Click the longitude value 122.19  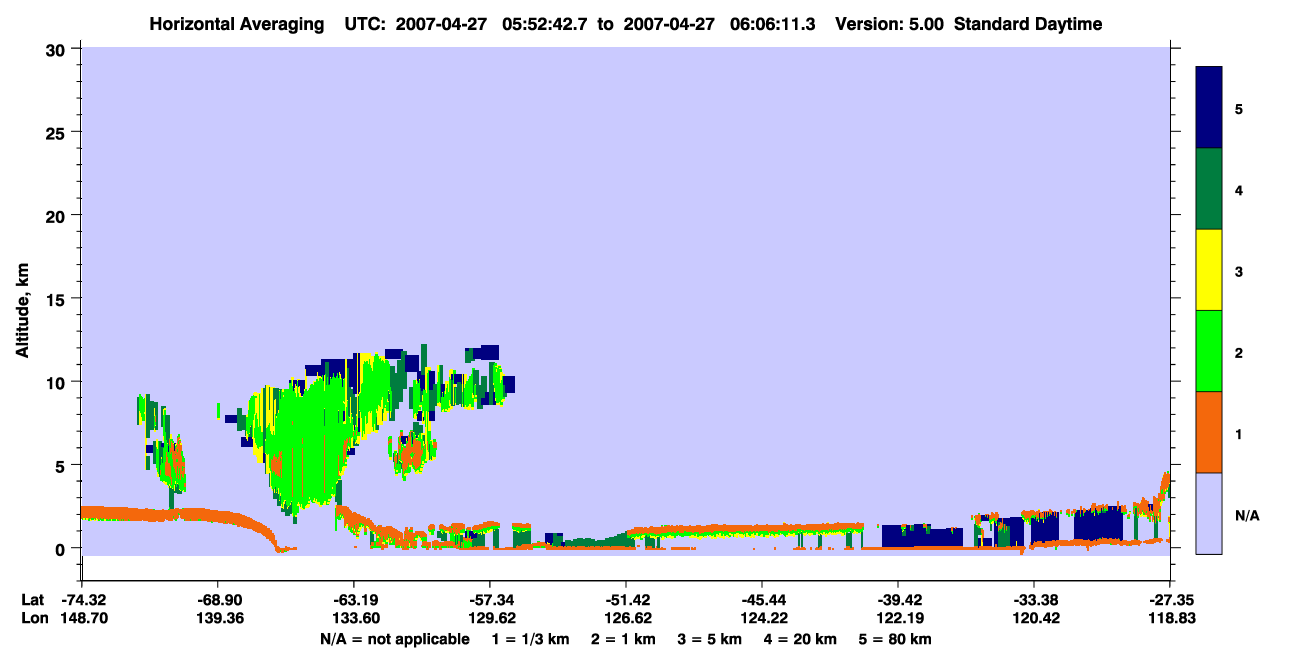[898, 618]
